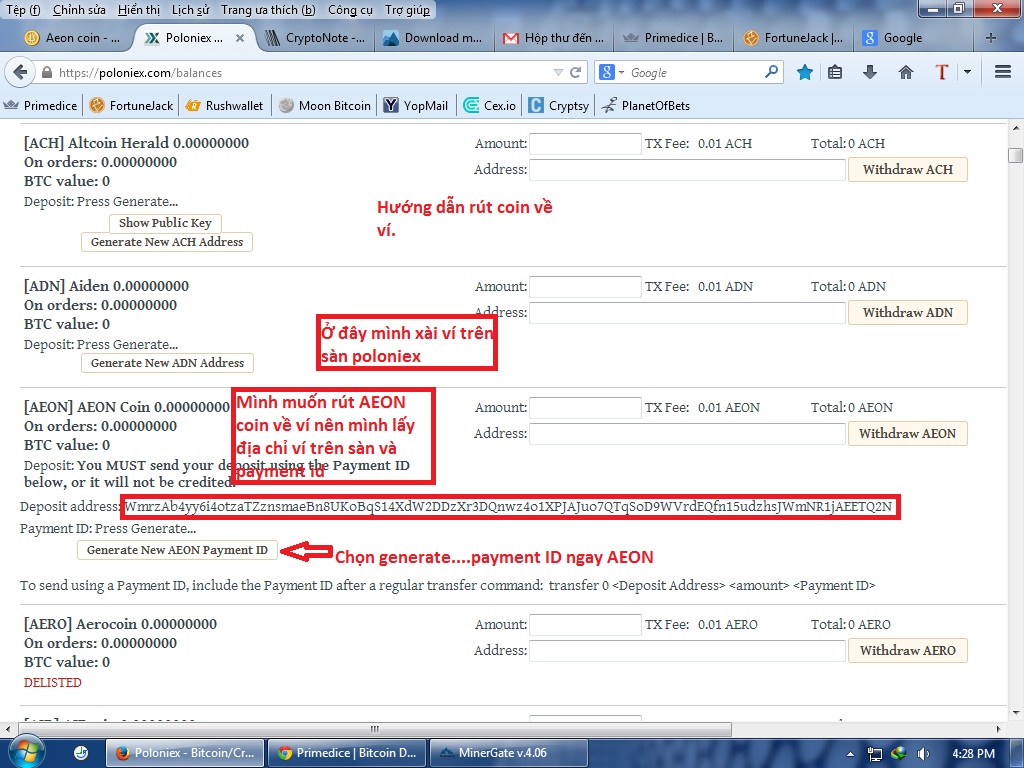Open the bookmarks list icon
The width and height of the screenshot is (1024, 768).
coord(835,72)
